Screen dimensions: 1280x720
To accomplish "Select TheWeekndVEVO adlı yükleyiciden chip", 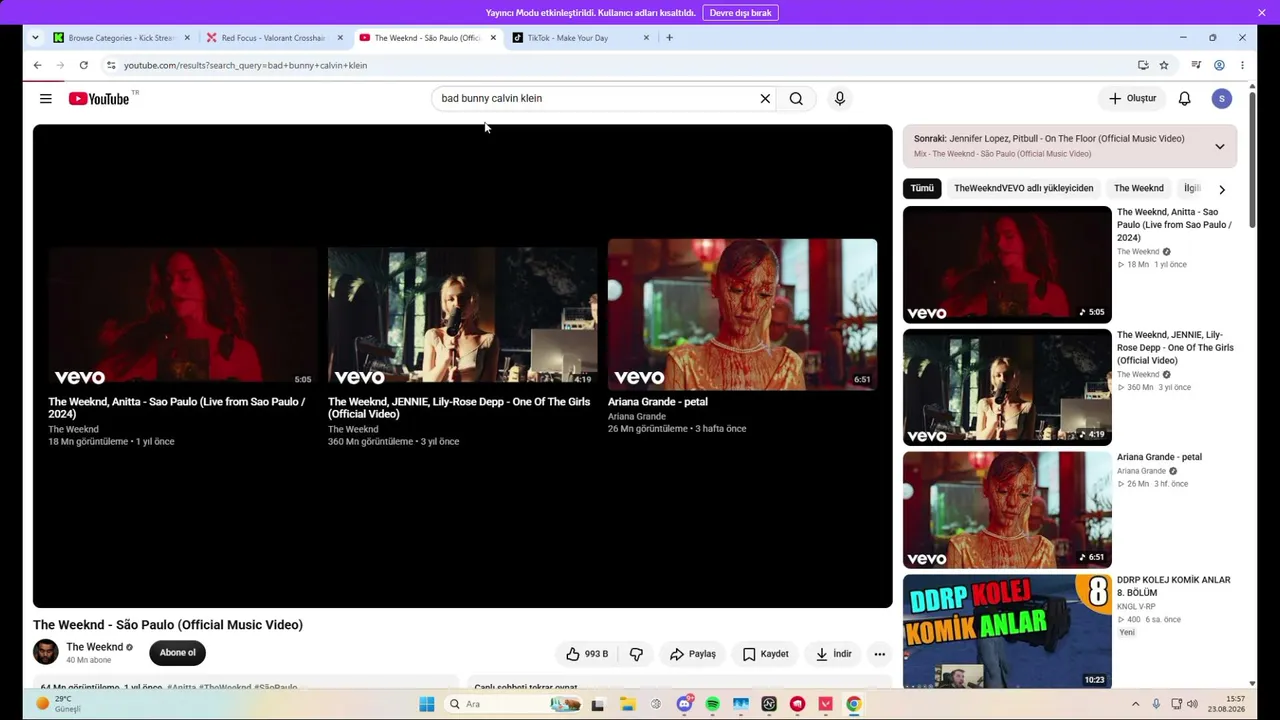I will pos(1023,188).
